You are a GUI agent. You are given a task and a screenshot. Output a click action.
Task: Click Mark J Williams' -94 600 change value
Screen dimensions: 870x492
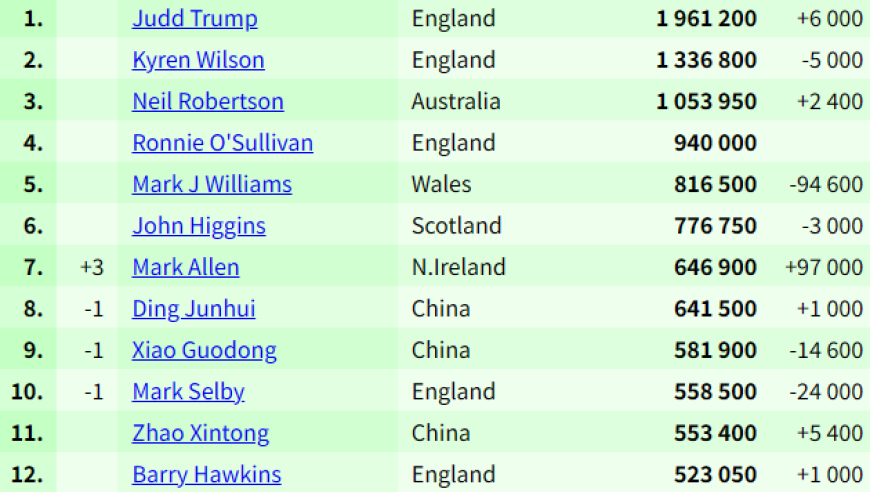point(826,185)
